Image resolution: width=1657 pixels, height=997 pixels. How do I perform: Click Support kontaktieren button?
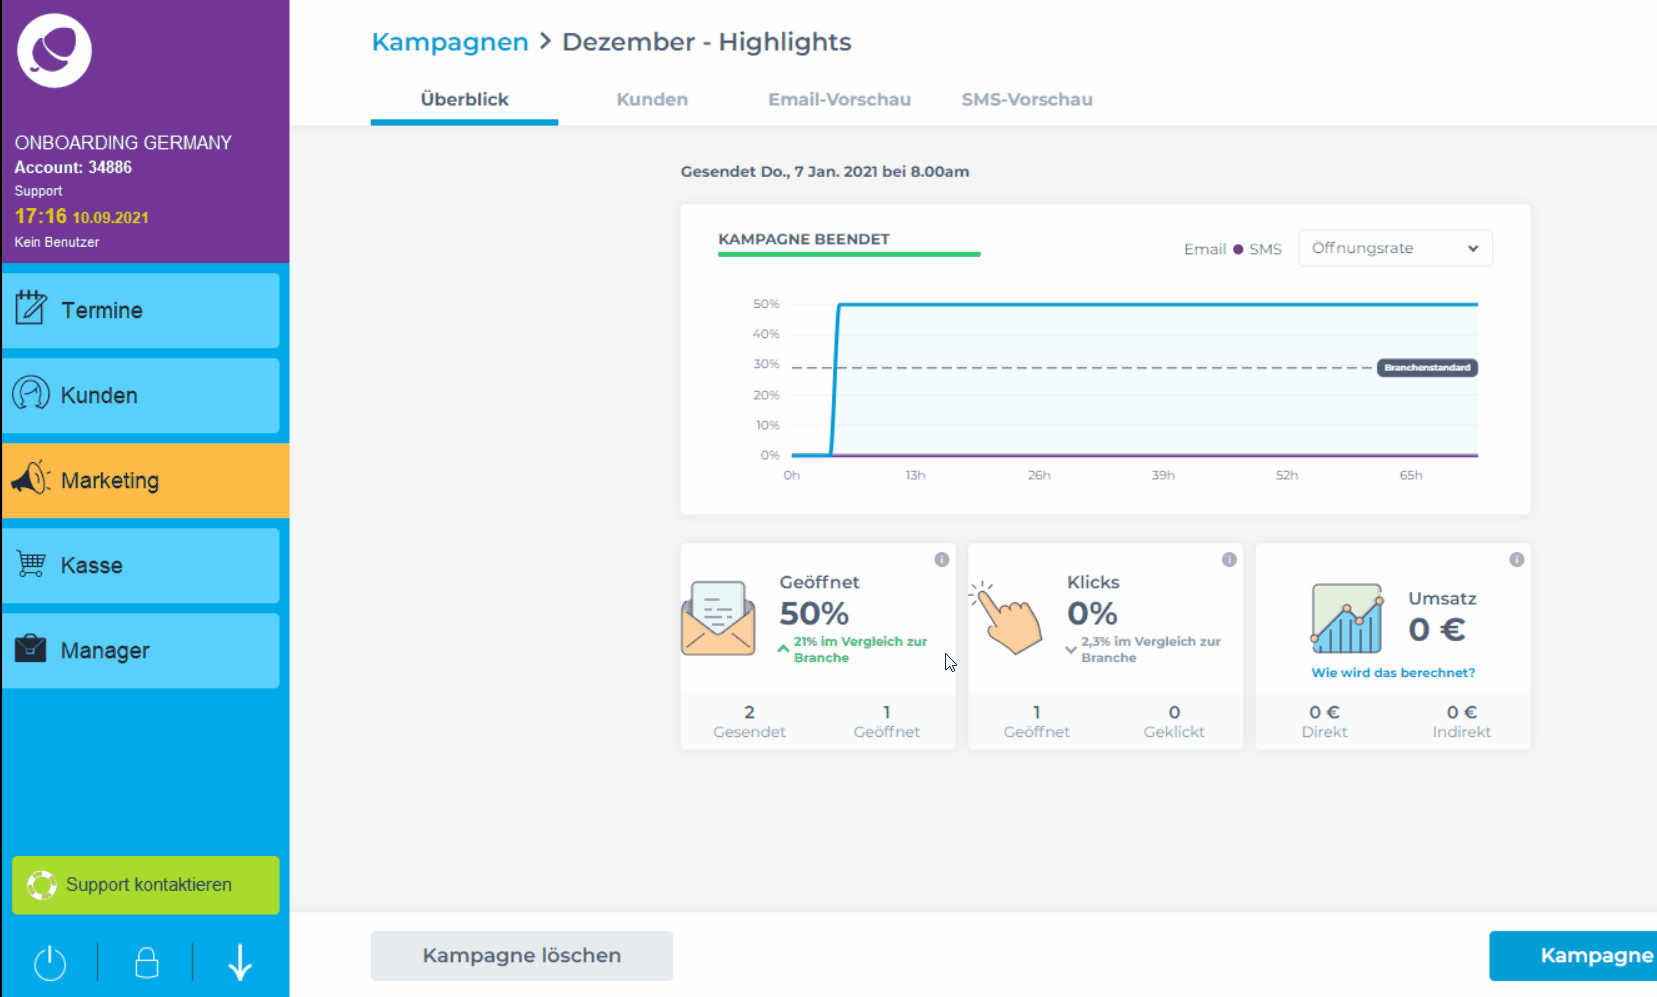pos(146,885)
